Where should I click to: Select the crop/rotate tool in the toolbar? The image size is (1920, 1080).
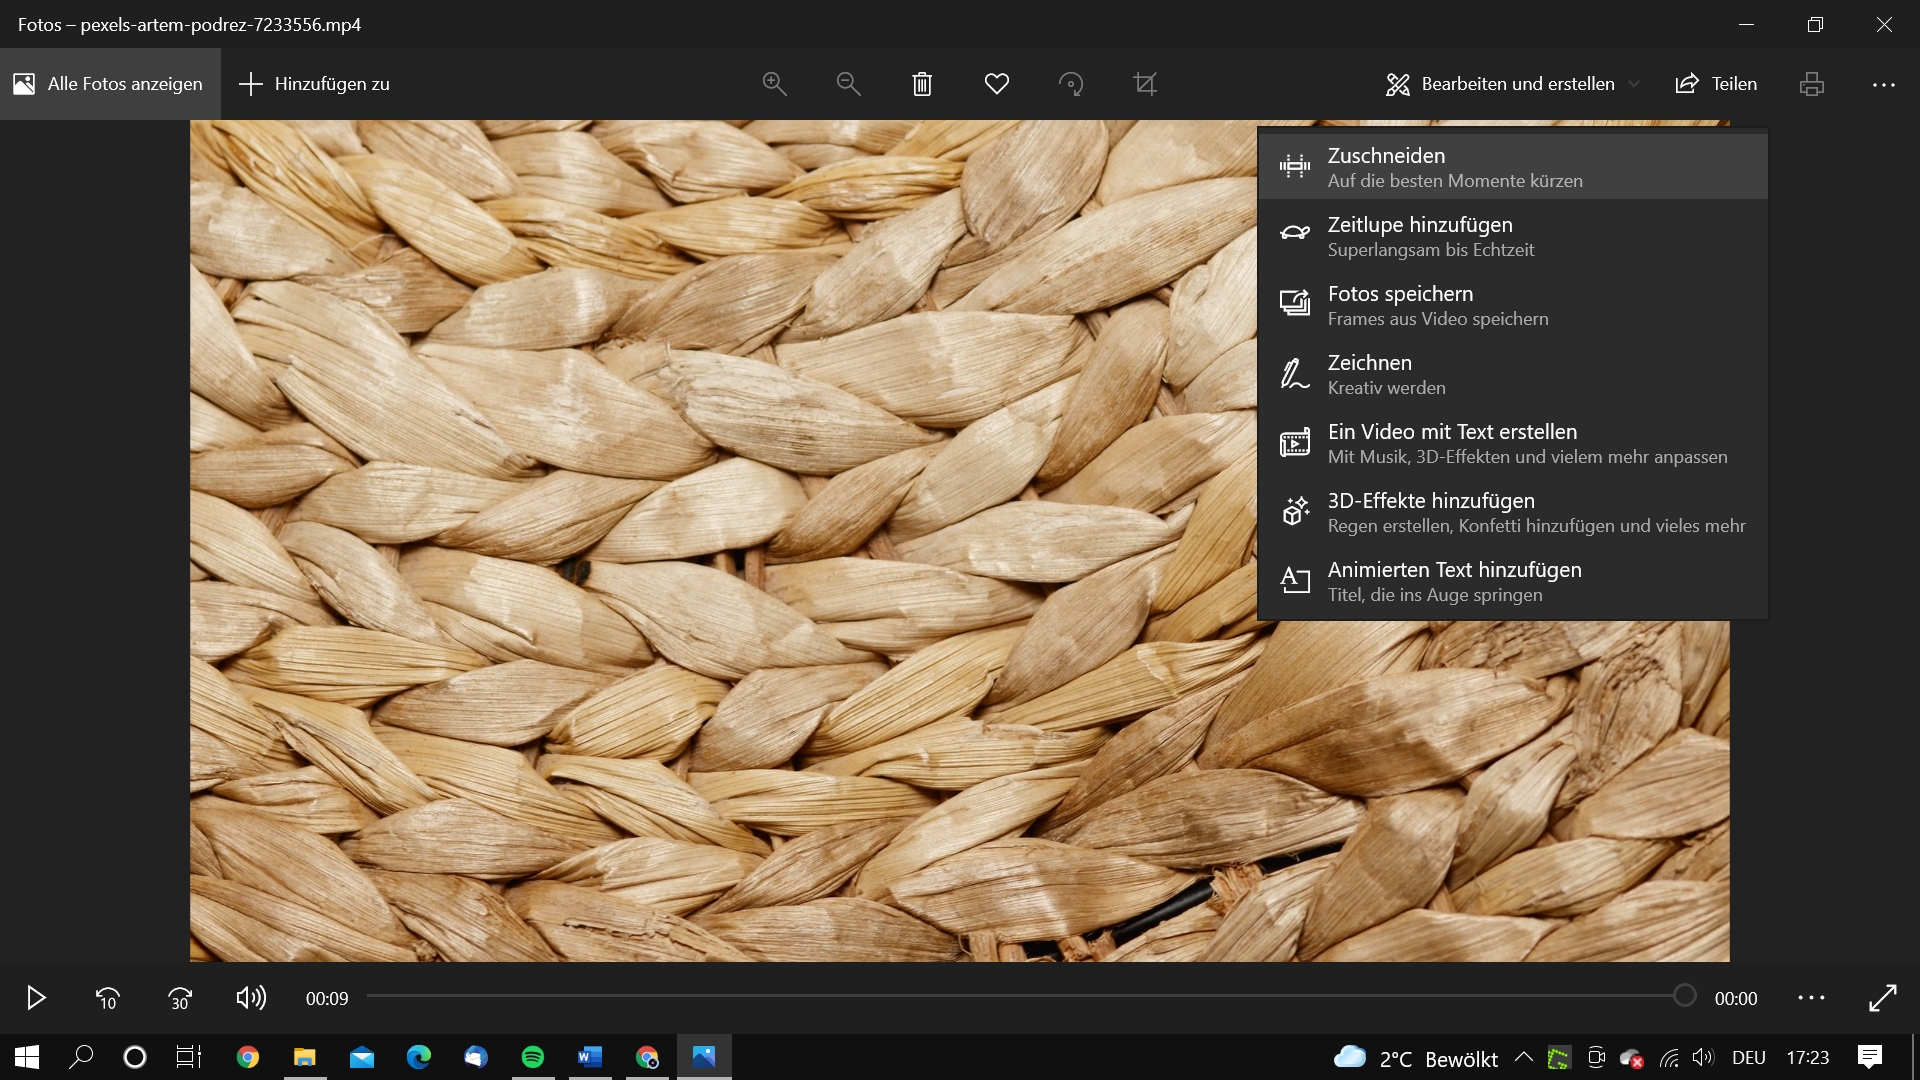pyautogui.click(x=1146, y=84)
